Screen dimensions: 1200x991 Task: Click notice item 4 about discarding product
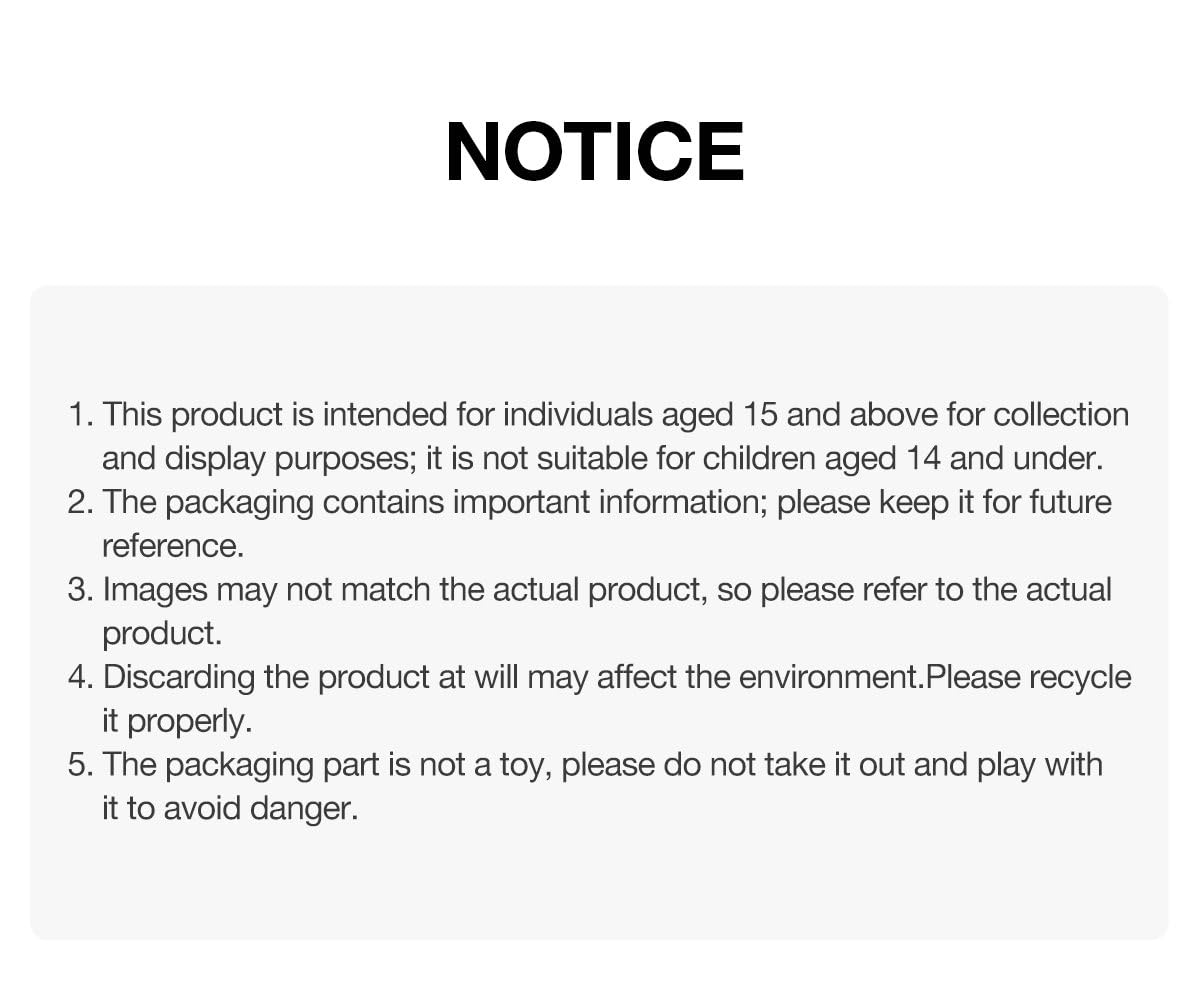[x=600, y=698]
